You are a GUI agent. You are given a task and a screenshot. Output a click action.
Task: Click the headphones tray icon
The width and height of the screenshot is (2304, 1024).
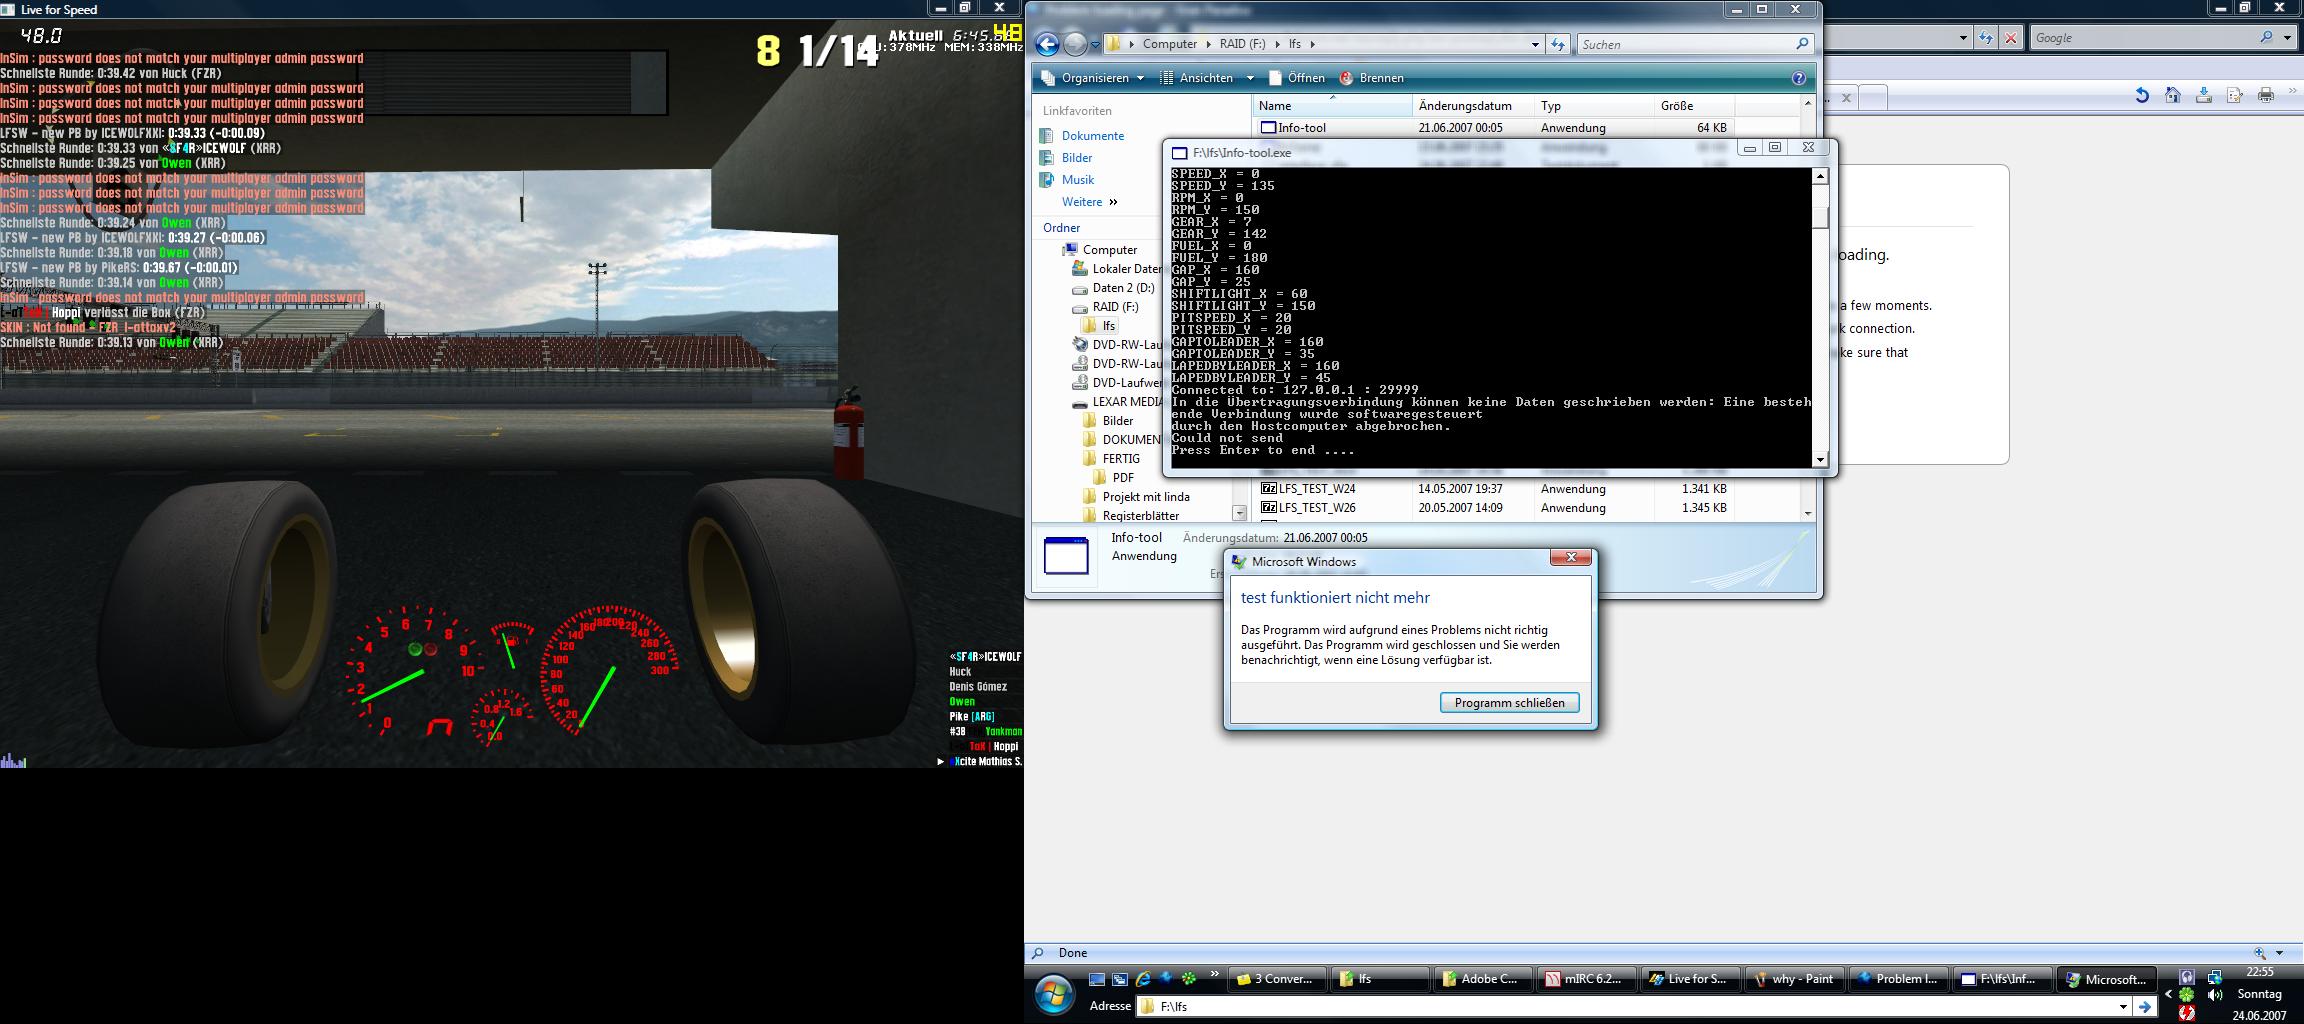pos(2187,977)
